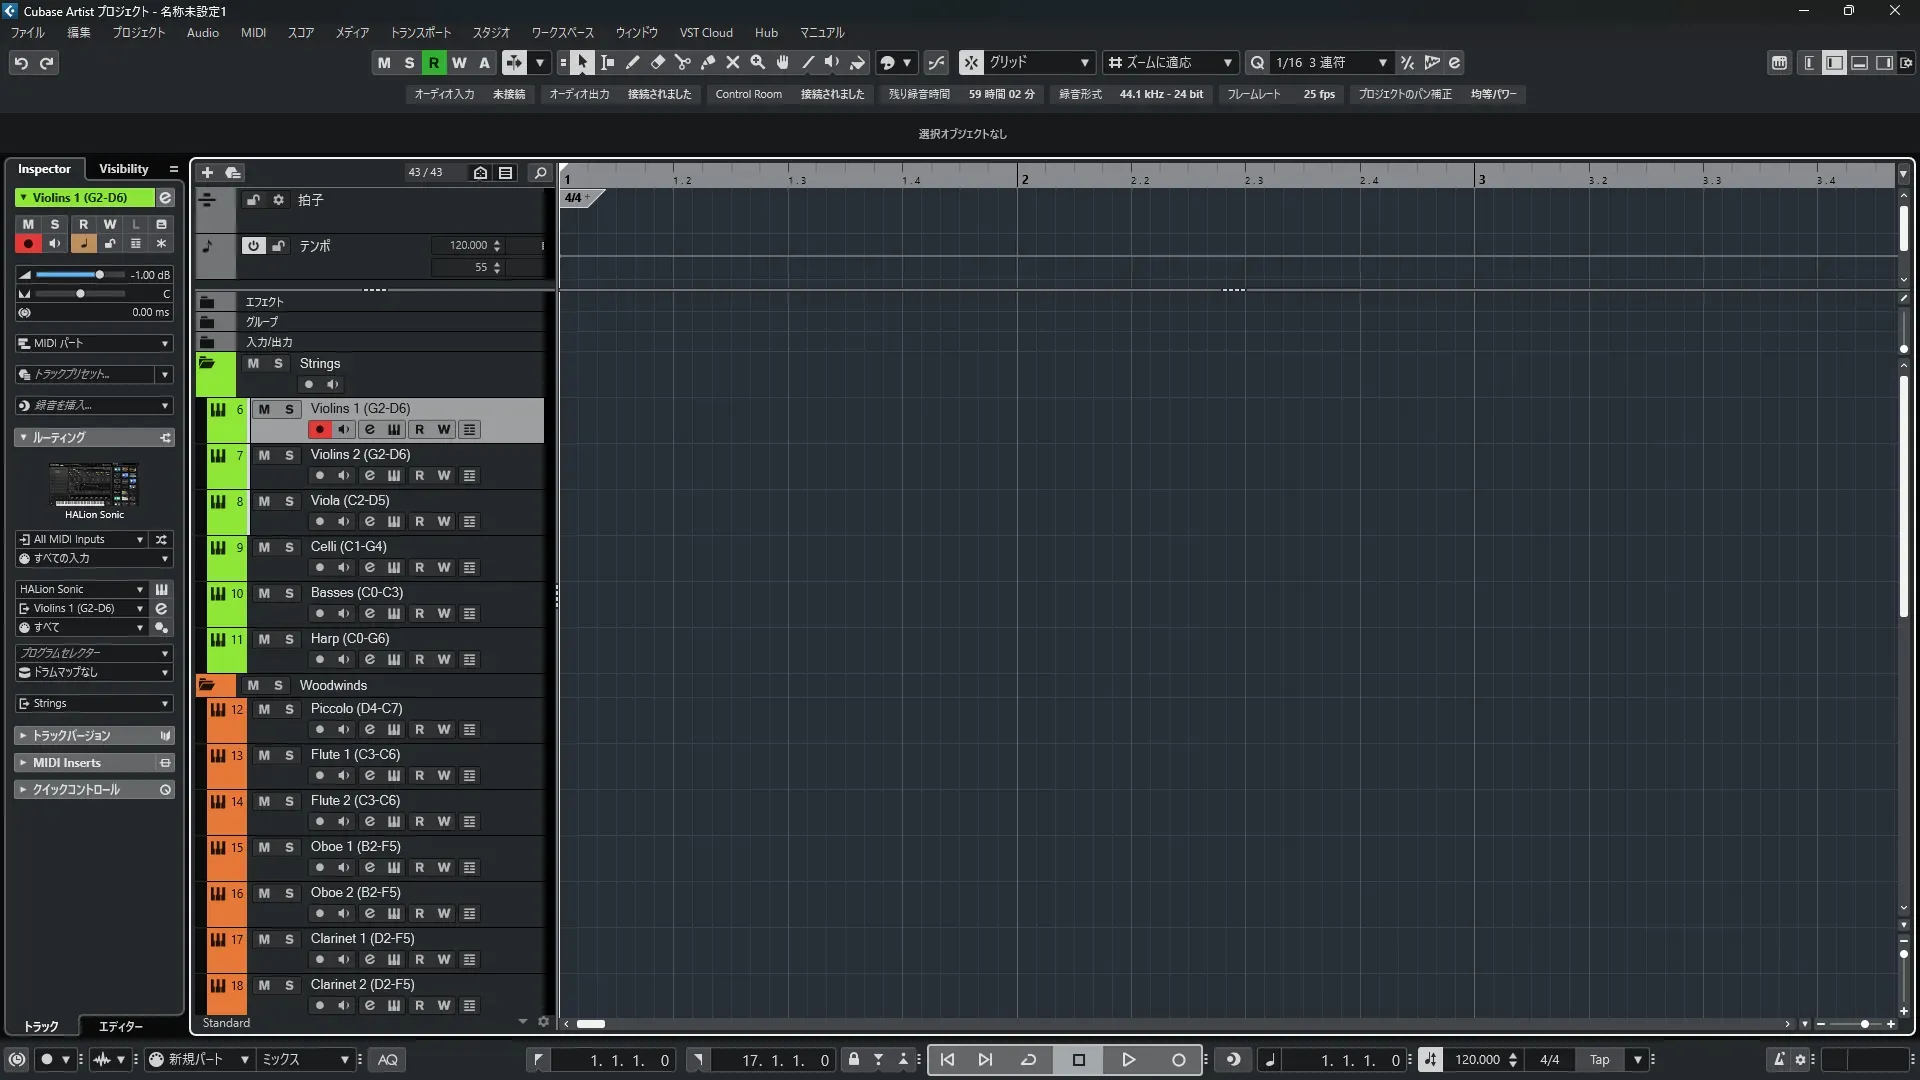Select the Eraser tool
The height and width of the screenshot is (1080, 1920).
click(657, 63)
